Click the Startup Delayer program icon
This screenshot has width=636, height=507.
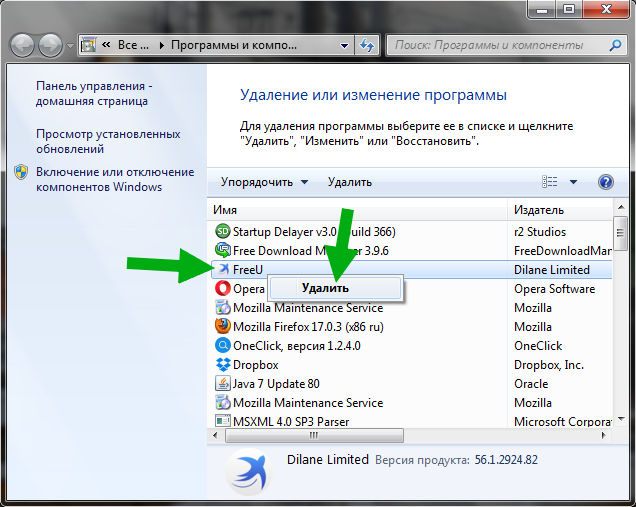pyautogui.click(x=222, y=232)
